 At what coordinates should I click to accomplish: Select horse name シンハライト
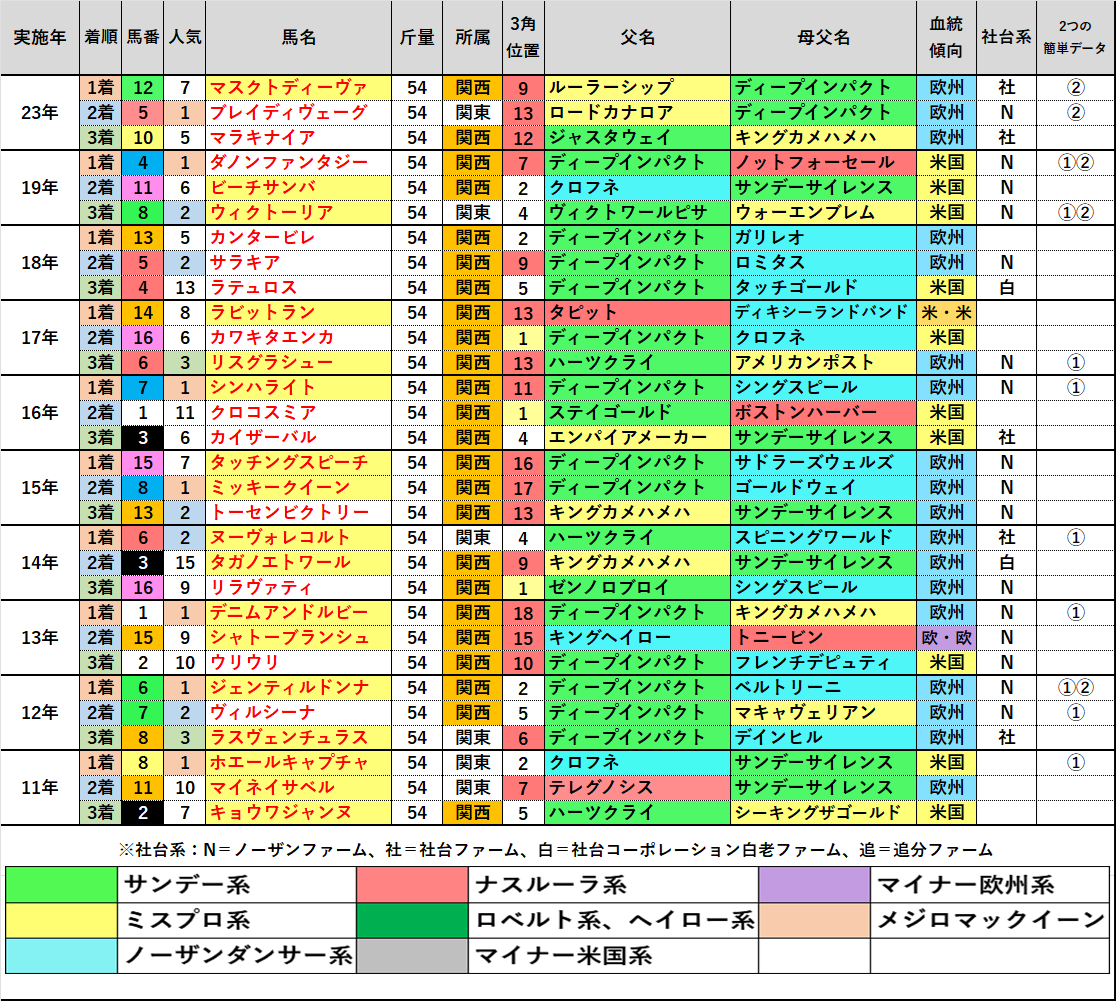pyautogui.click(x=298, y=388)
